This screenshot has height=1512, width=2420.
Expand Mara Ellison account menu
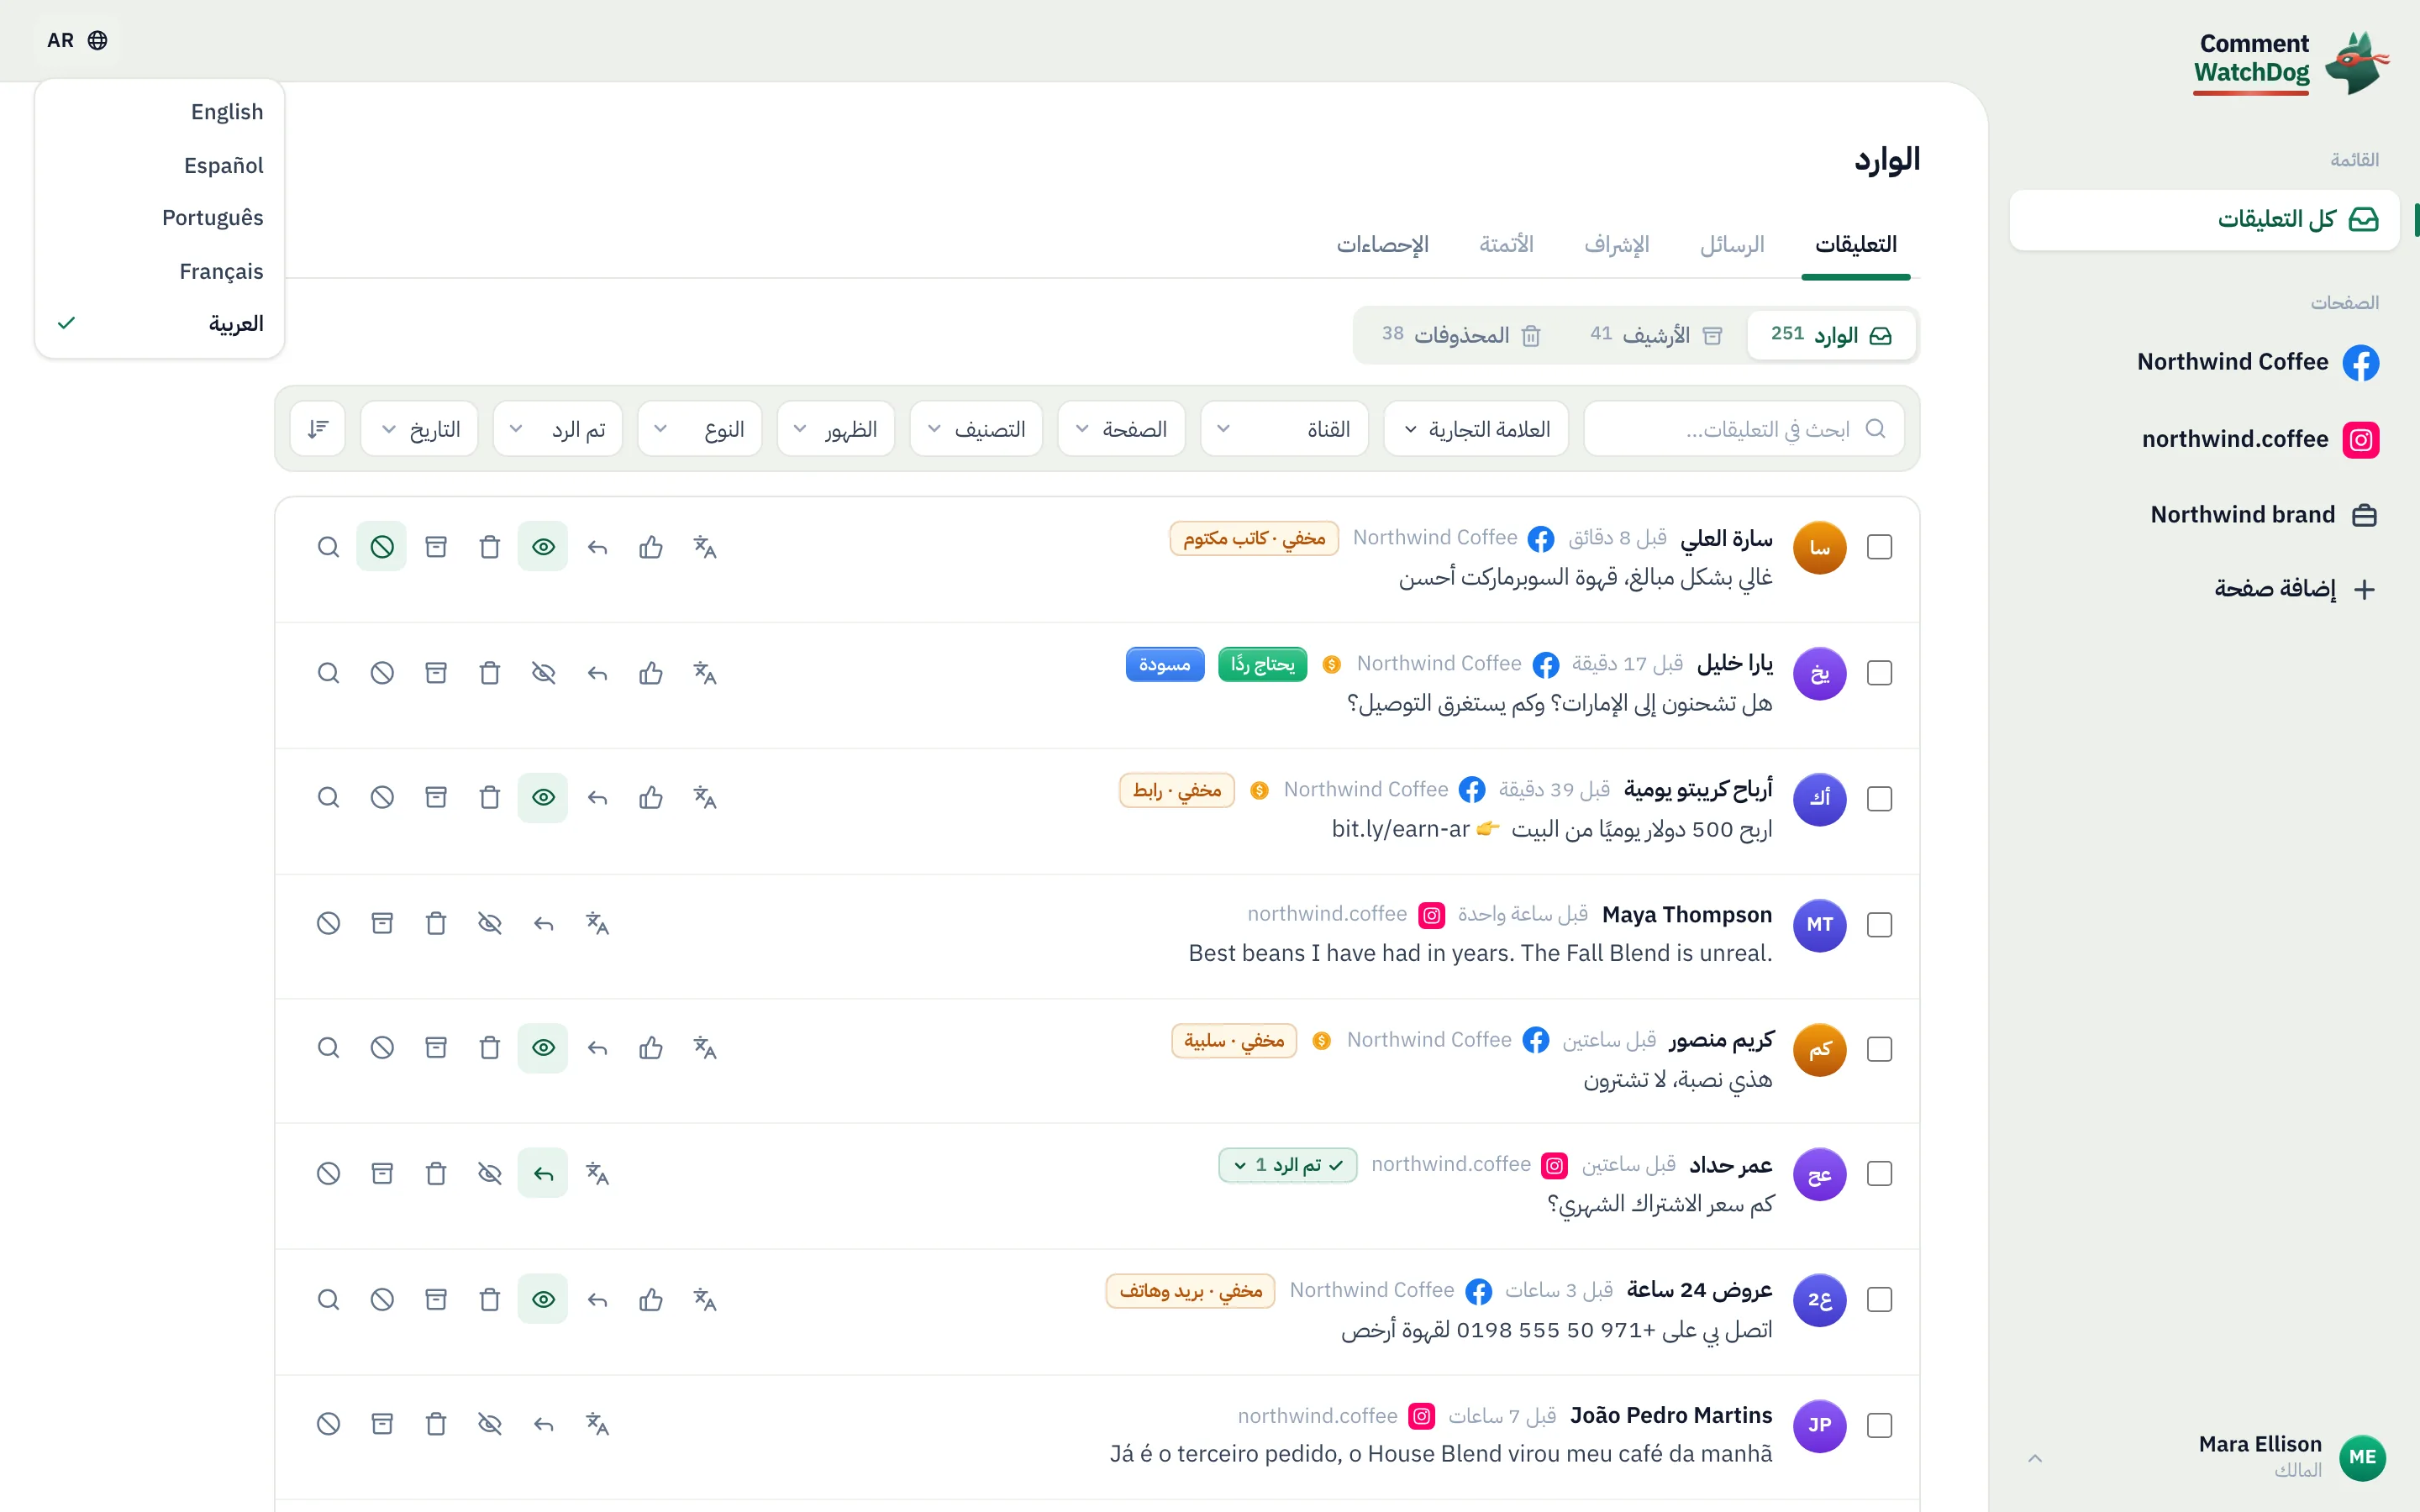coord(2204,1457)
